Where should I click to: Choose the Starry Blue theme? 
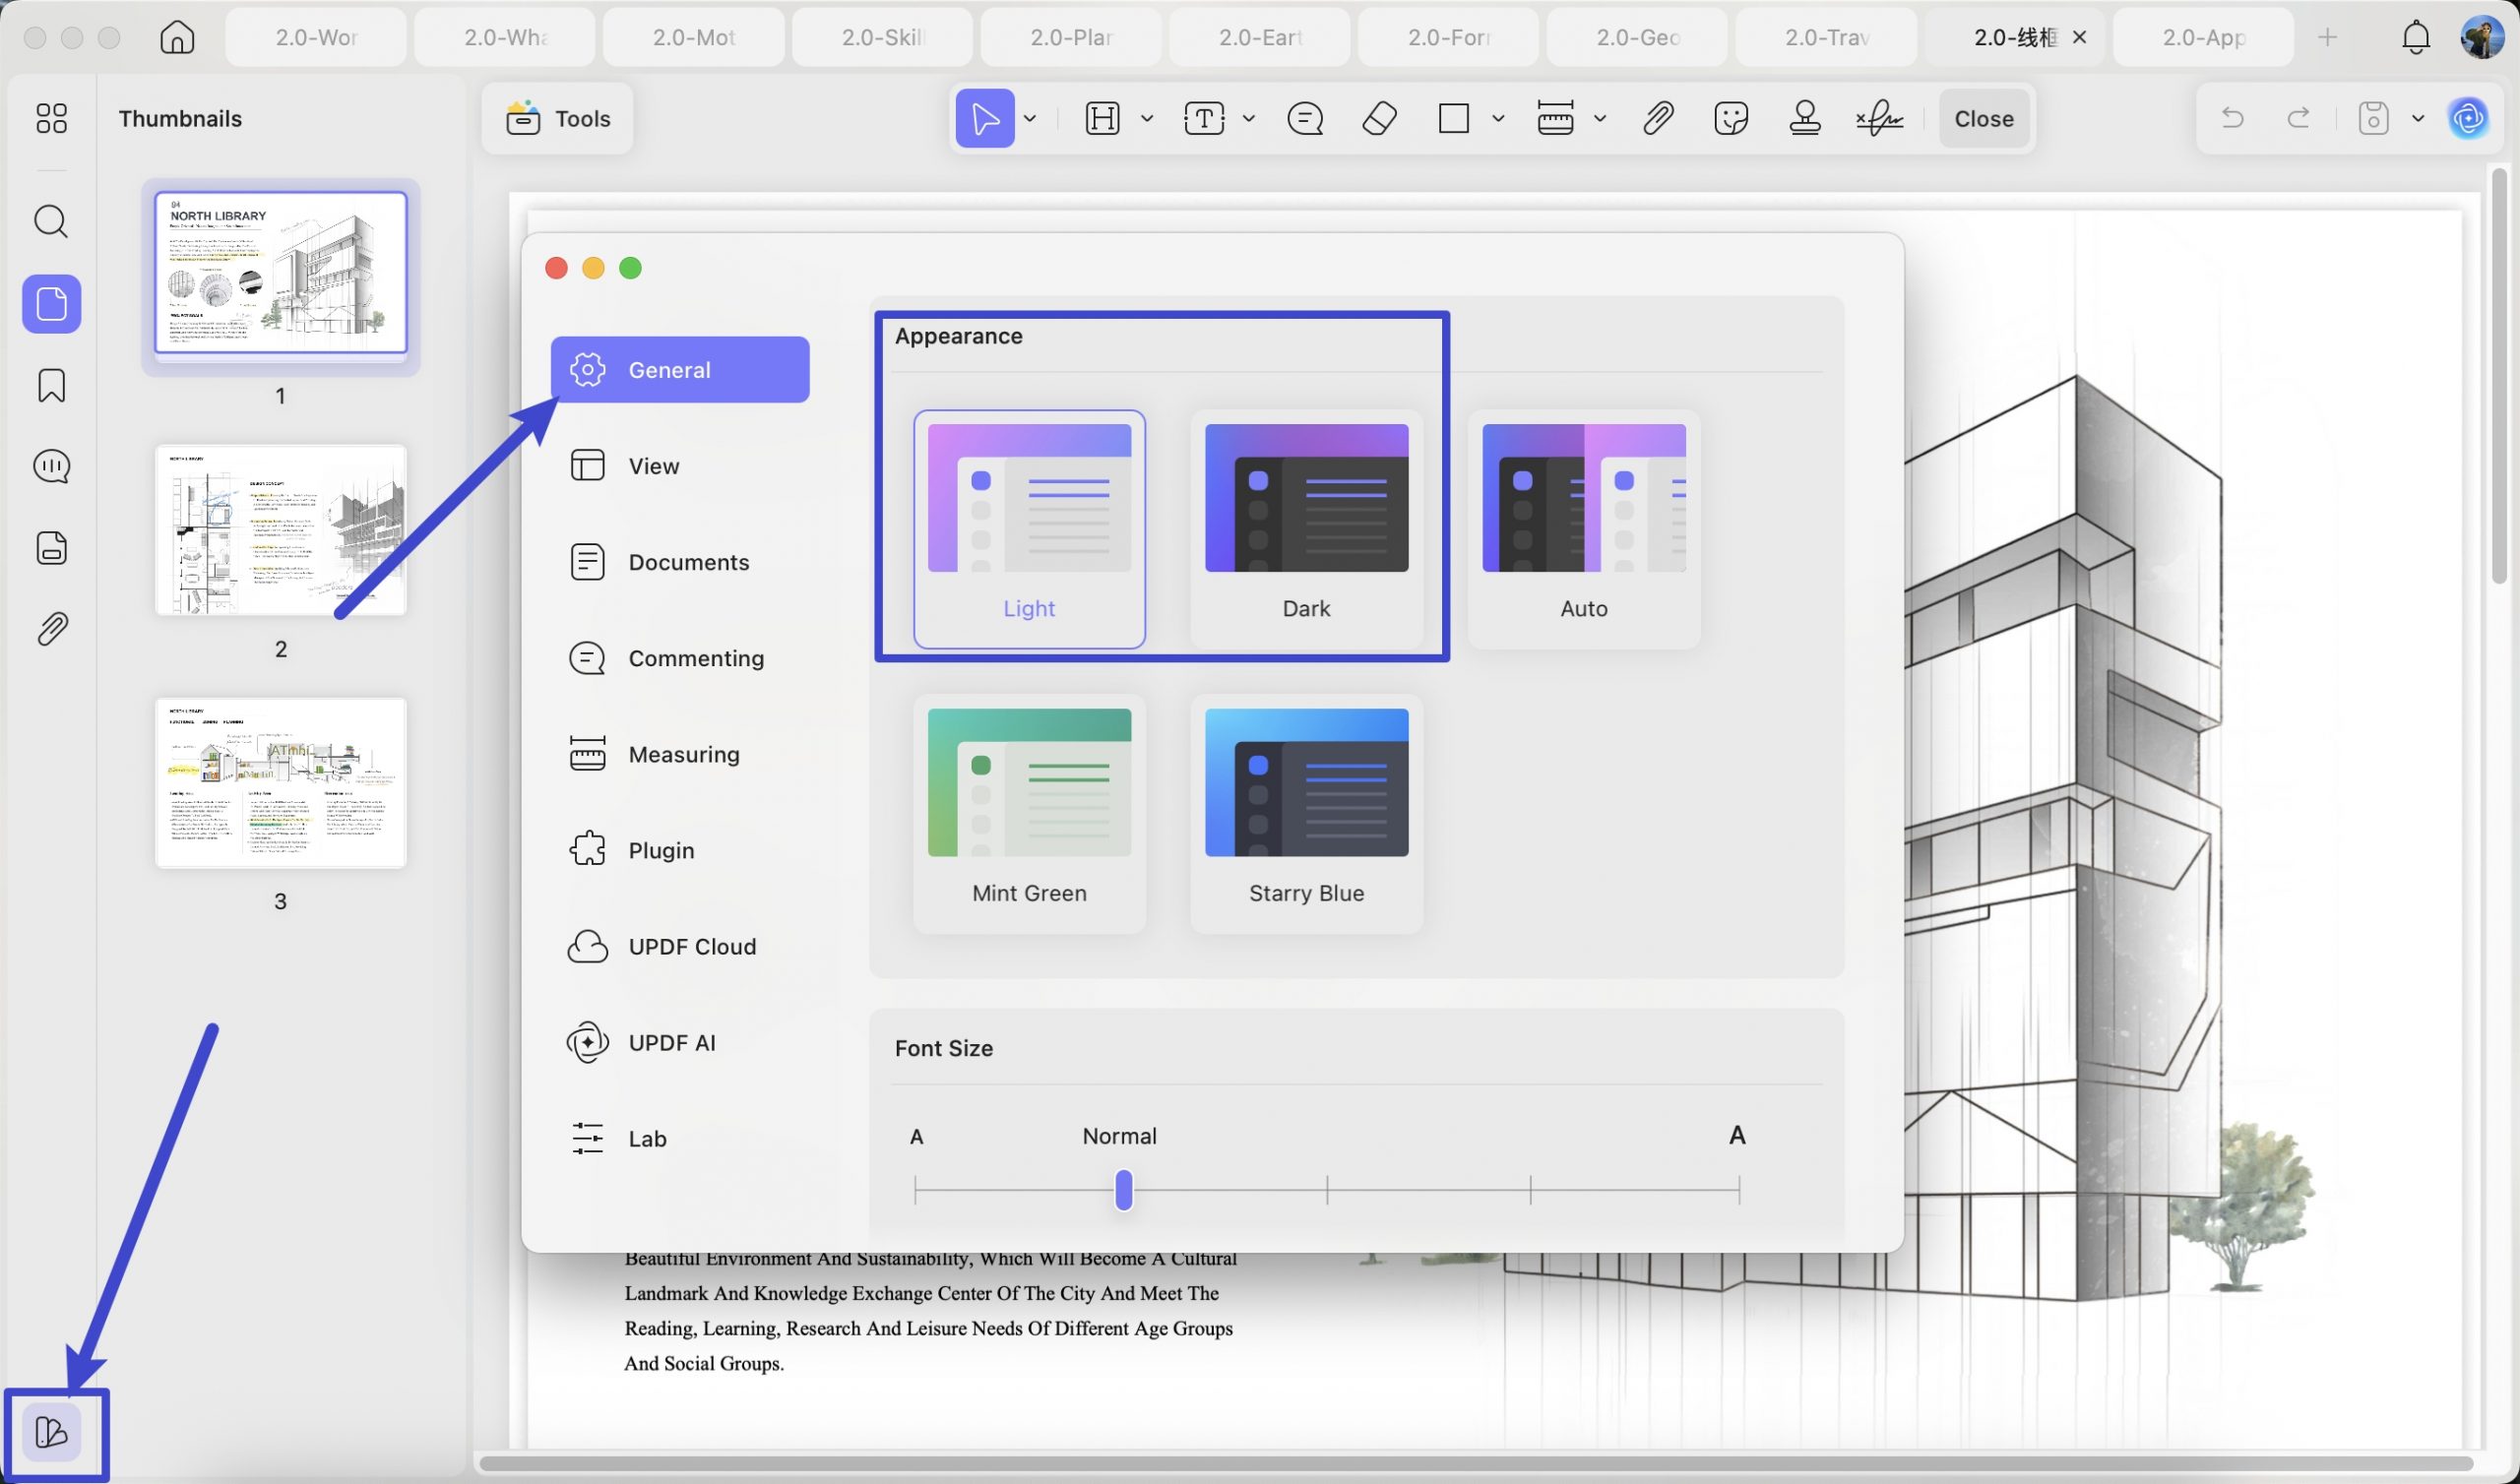point(1306,814)
